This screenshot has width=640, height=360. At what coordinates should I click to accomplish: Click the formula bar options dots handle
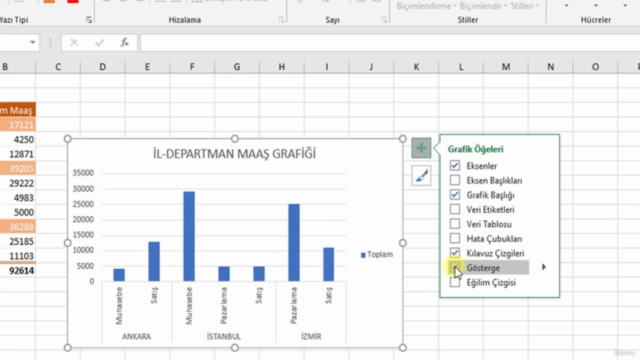pos(51,42)
